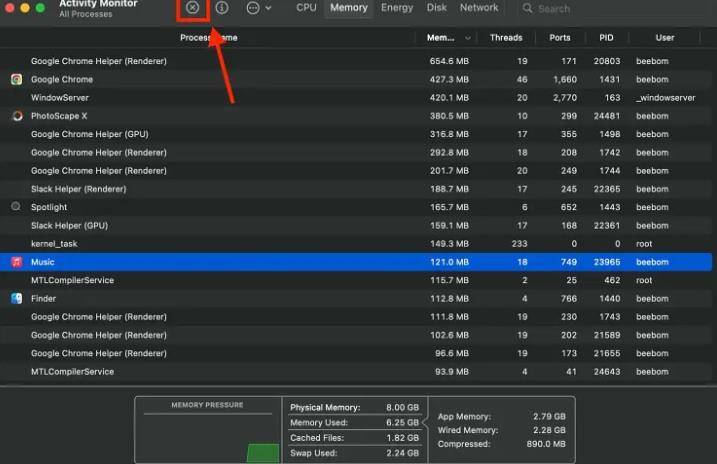Select the kernel_task process row
The width and height of the screenshot is (717, 464).
click(x=200, y=244)
